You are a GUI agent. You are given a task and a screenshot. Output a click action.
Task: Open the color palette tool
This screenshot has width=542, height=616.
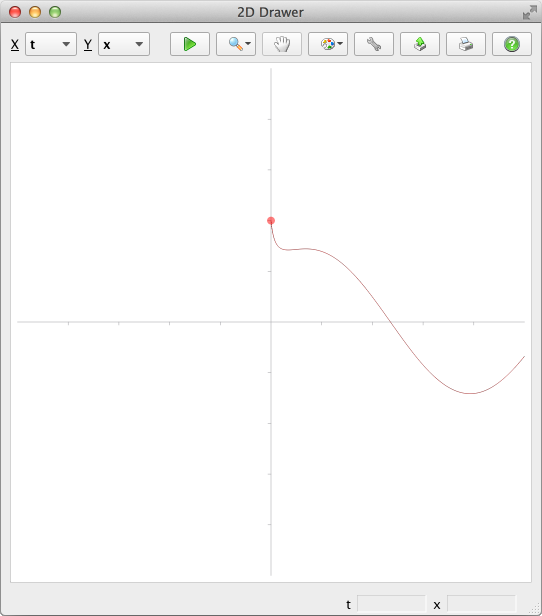328,44
